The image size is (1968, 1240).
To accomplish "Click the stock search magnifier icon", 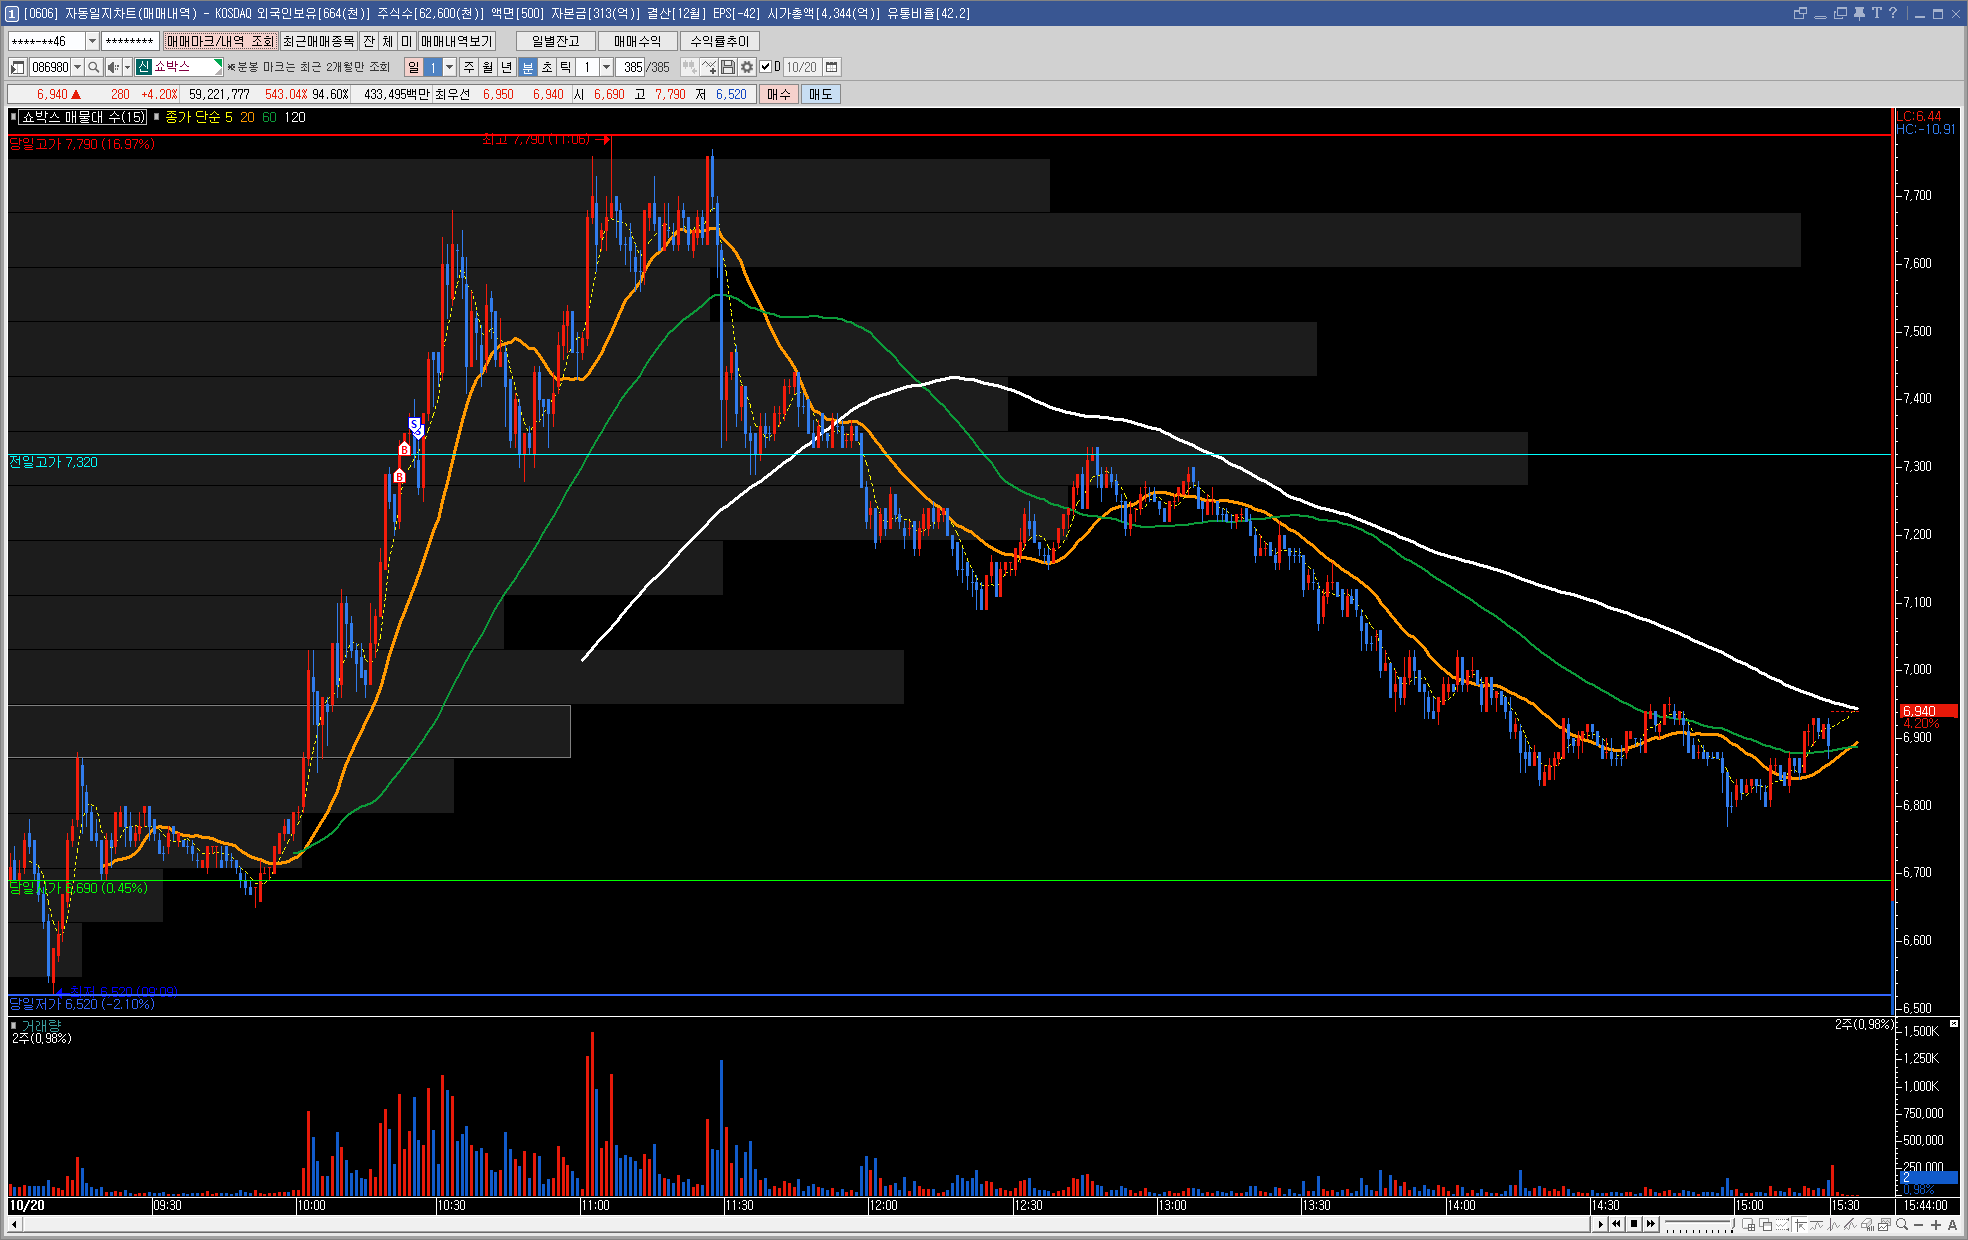I will [93, 67].
